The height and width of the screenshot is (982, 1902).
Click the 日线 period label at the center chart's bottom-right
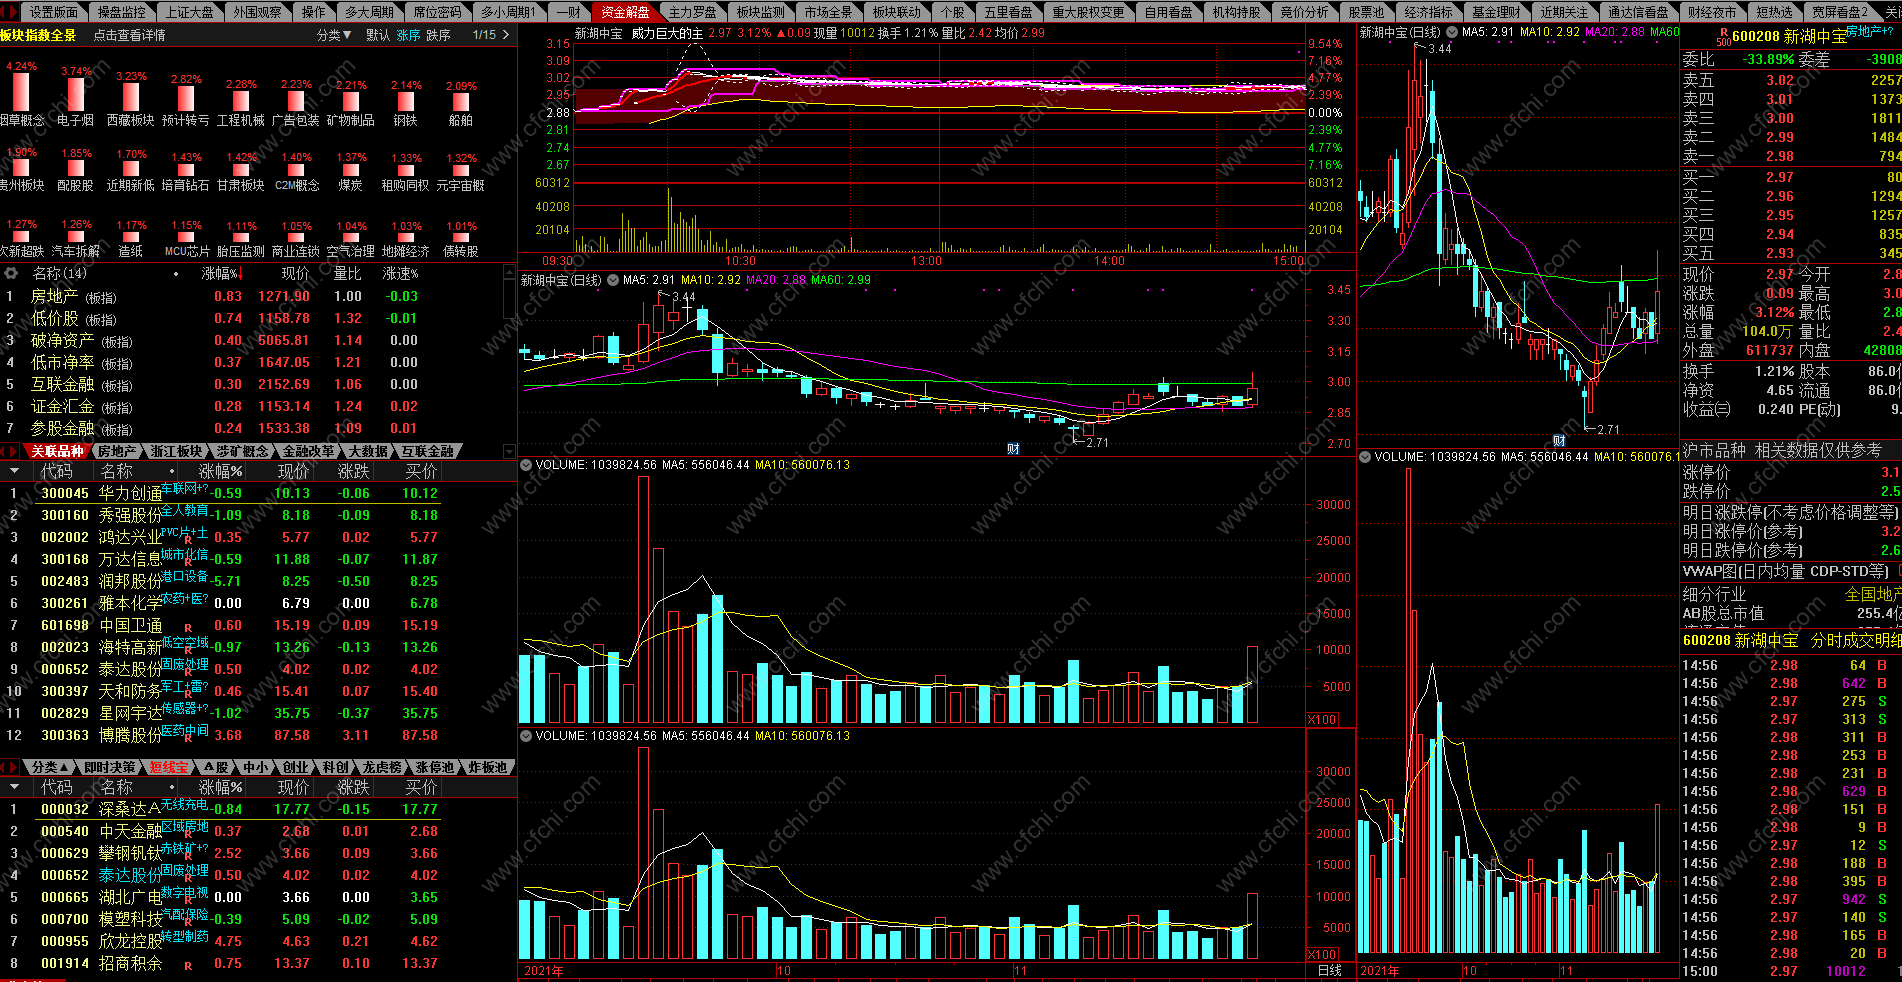tap(1329, 970)
